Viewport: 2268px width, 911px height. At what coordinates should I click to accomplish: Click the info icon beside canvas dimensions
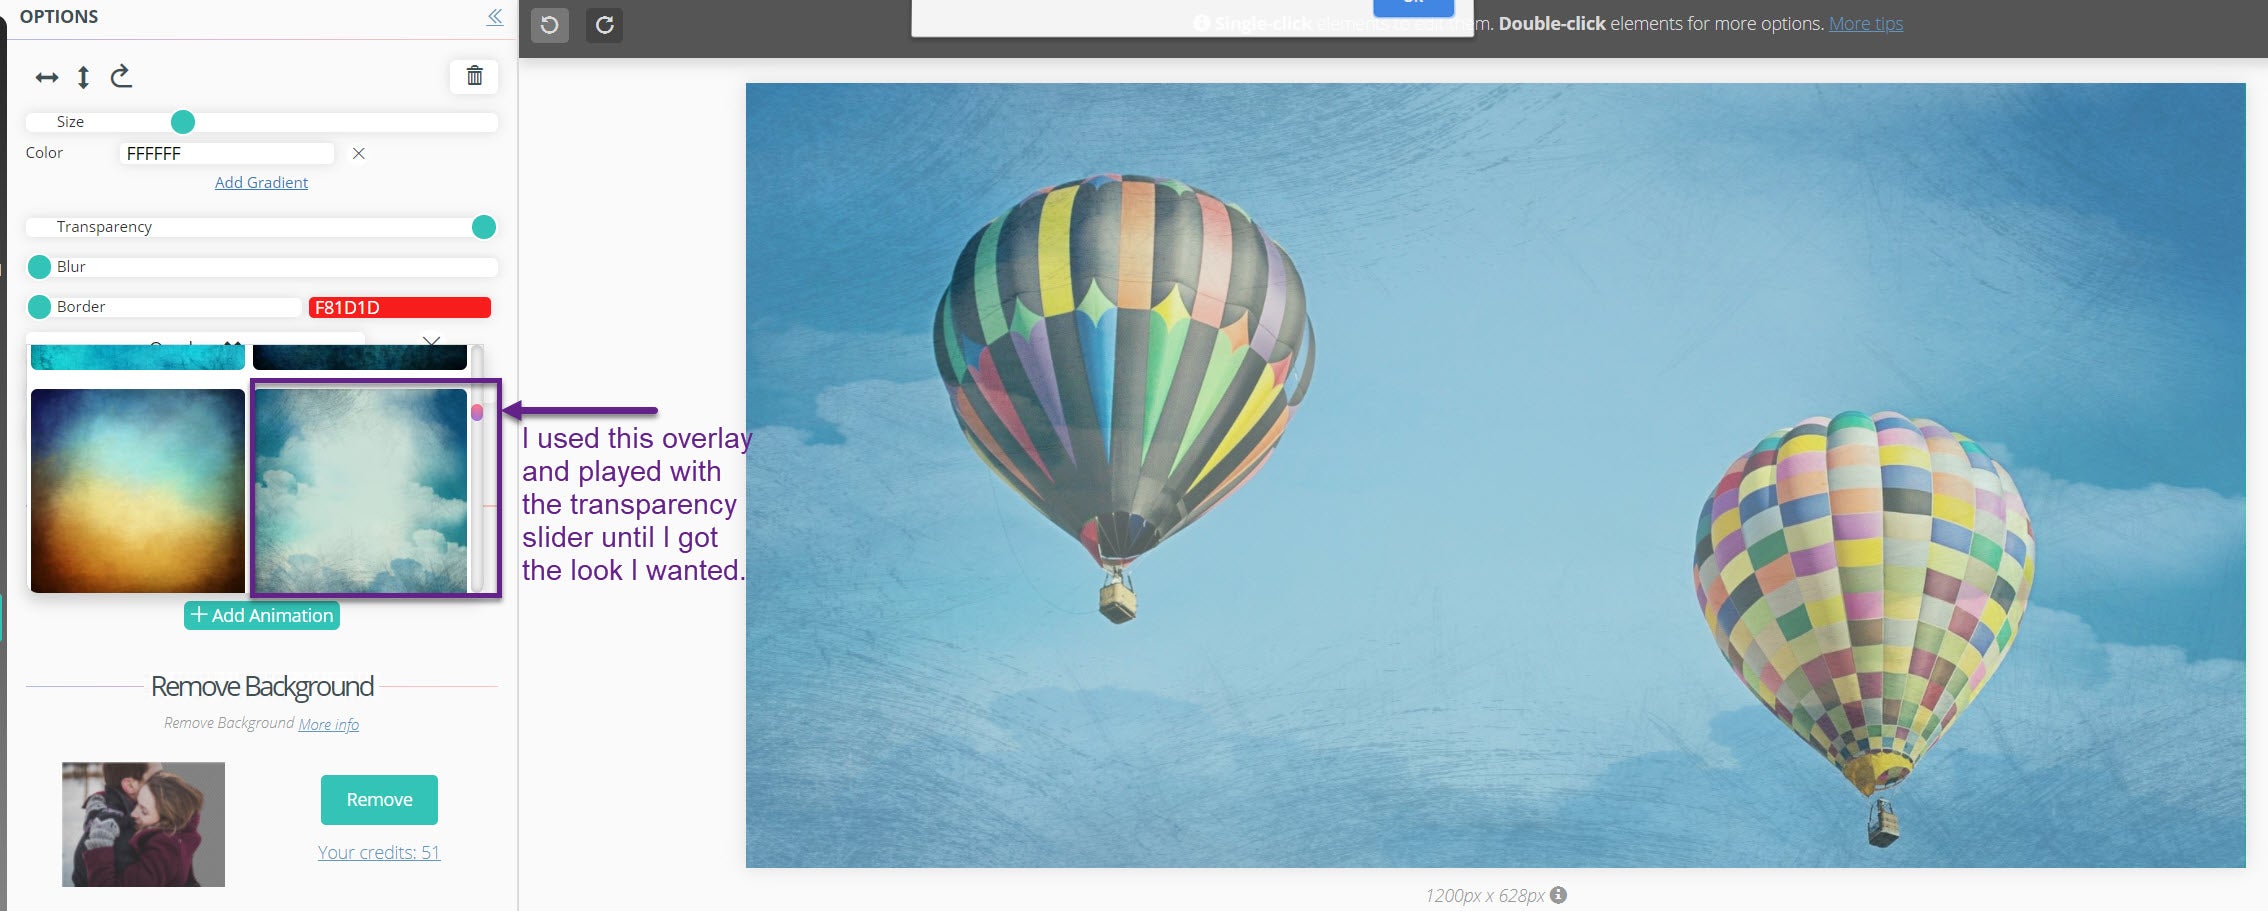[x=1558, y=895]
